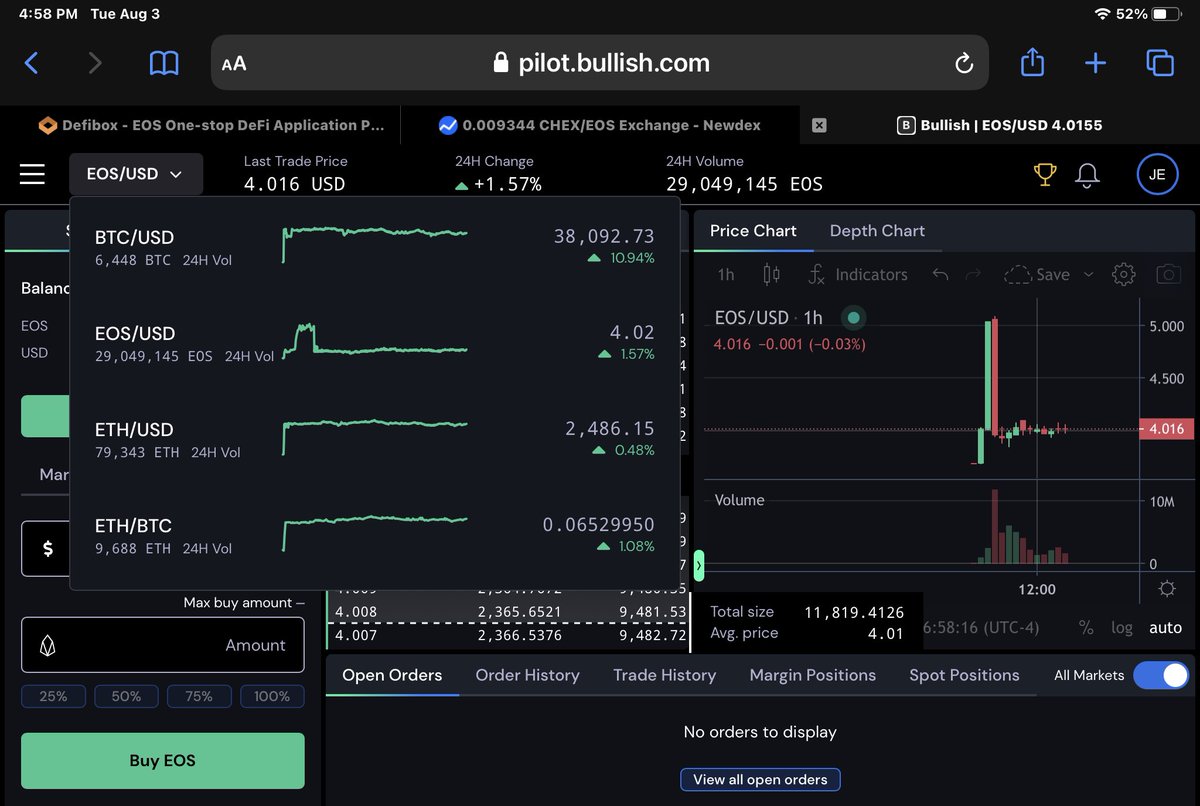This screenshot has width=1200, height=806.
Task: Choose the ETH/USD market row
Action: [x=375, y=438]
